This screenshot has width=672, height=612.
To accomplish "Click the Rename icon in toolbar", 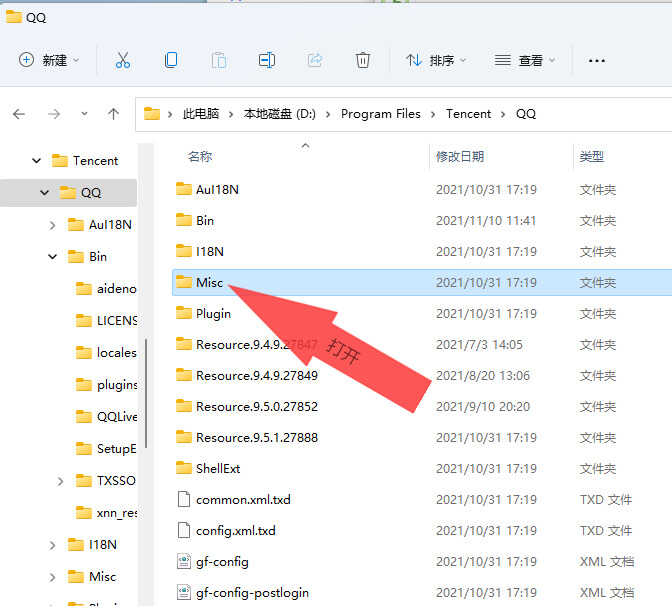I will (x=267, y=60).
